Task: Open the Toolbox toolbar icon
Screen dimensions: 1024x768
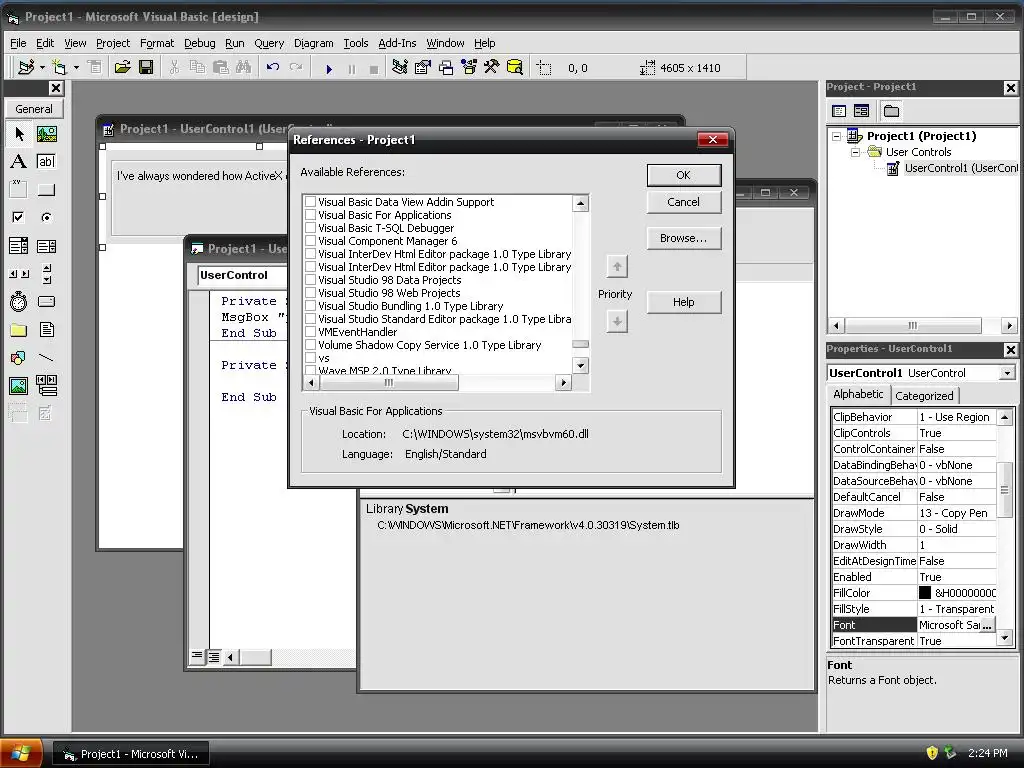Action: coord(492,67)
